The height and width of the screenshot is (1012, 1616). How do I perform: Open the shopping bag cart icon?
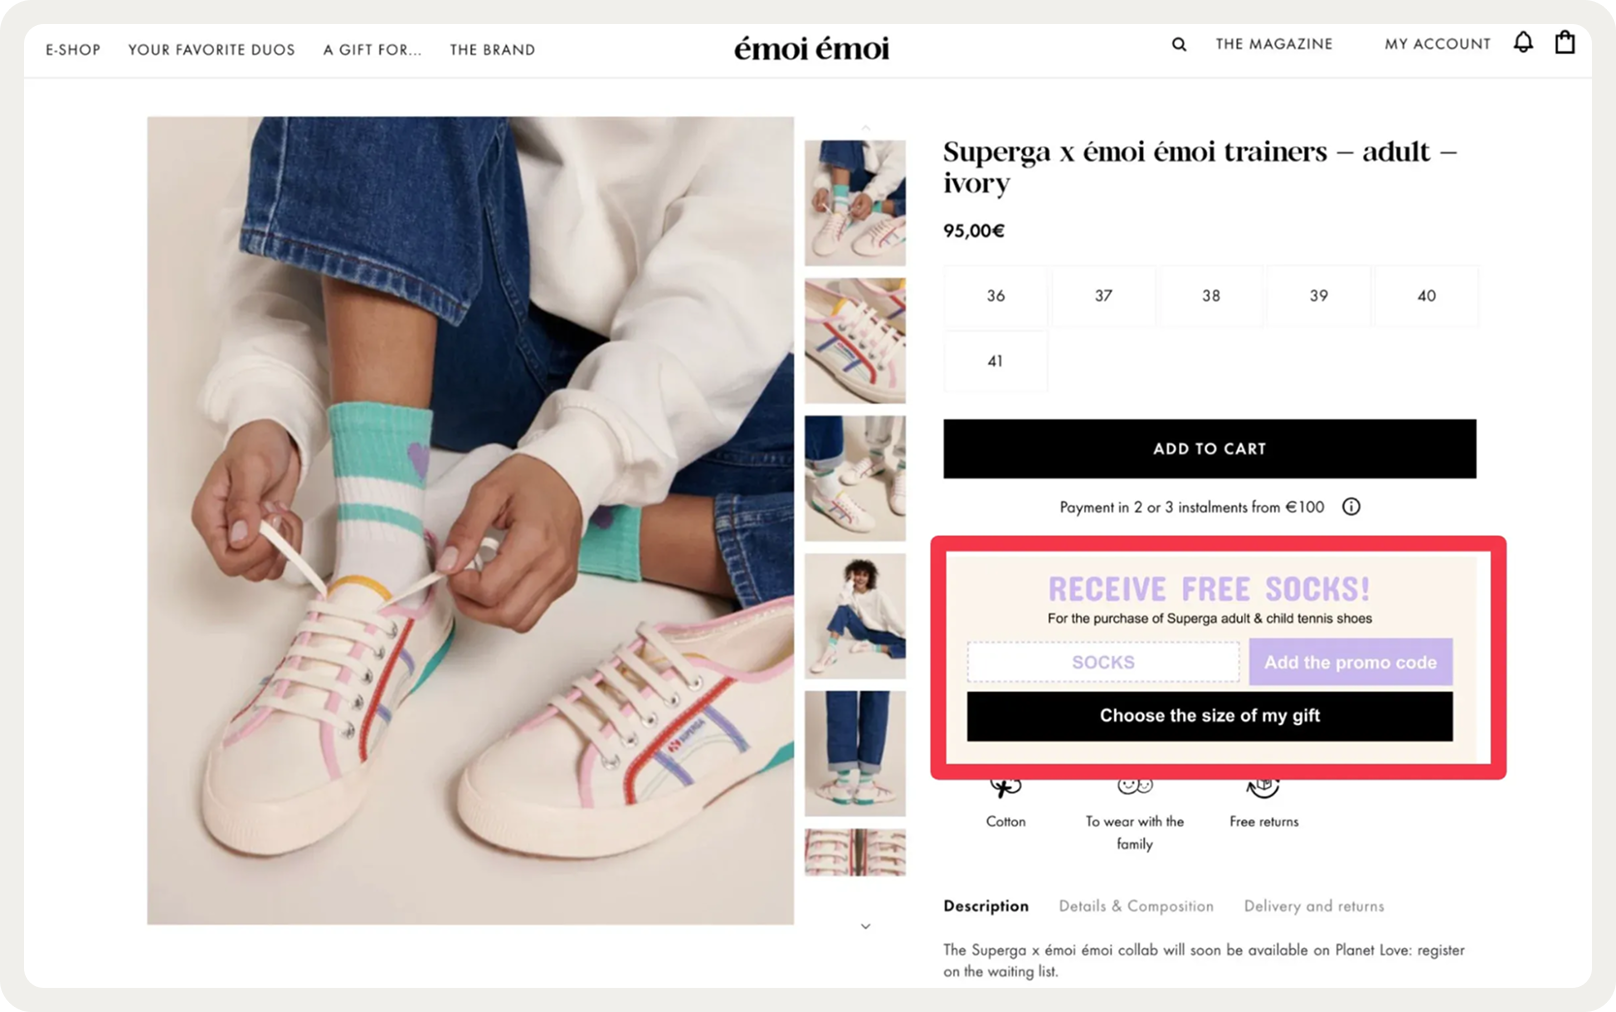(x=1565, y=42)
